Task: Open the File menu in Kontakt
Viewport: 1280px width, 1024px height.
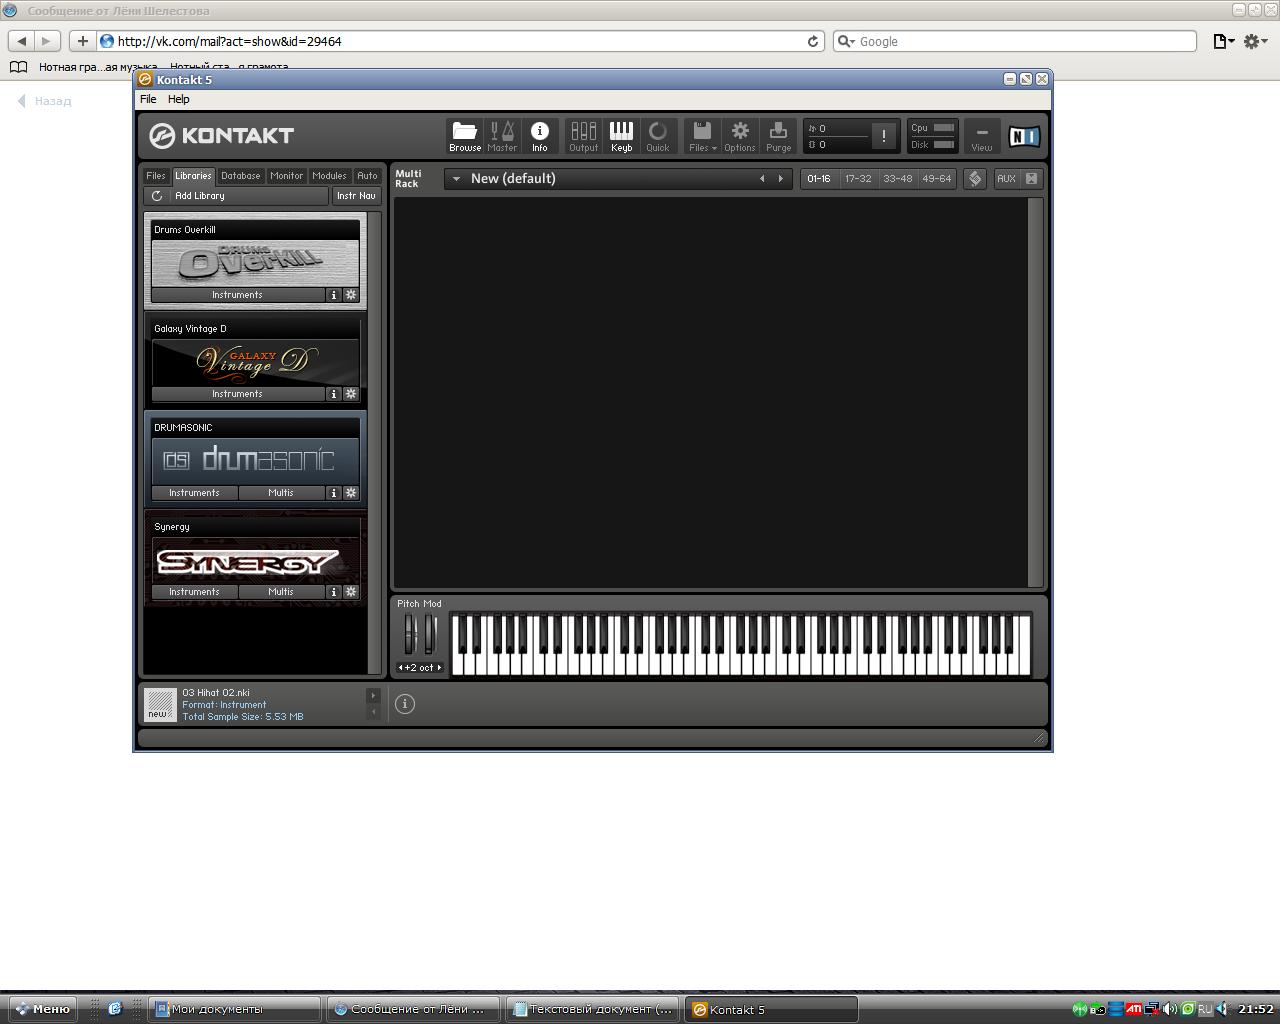Action: [148, 99]
